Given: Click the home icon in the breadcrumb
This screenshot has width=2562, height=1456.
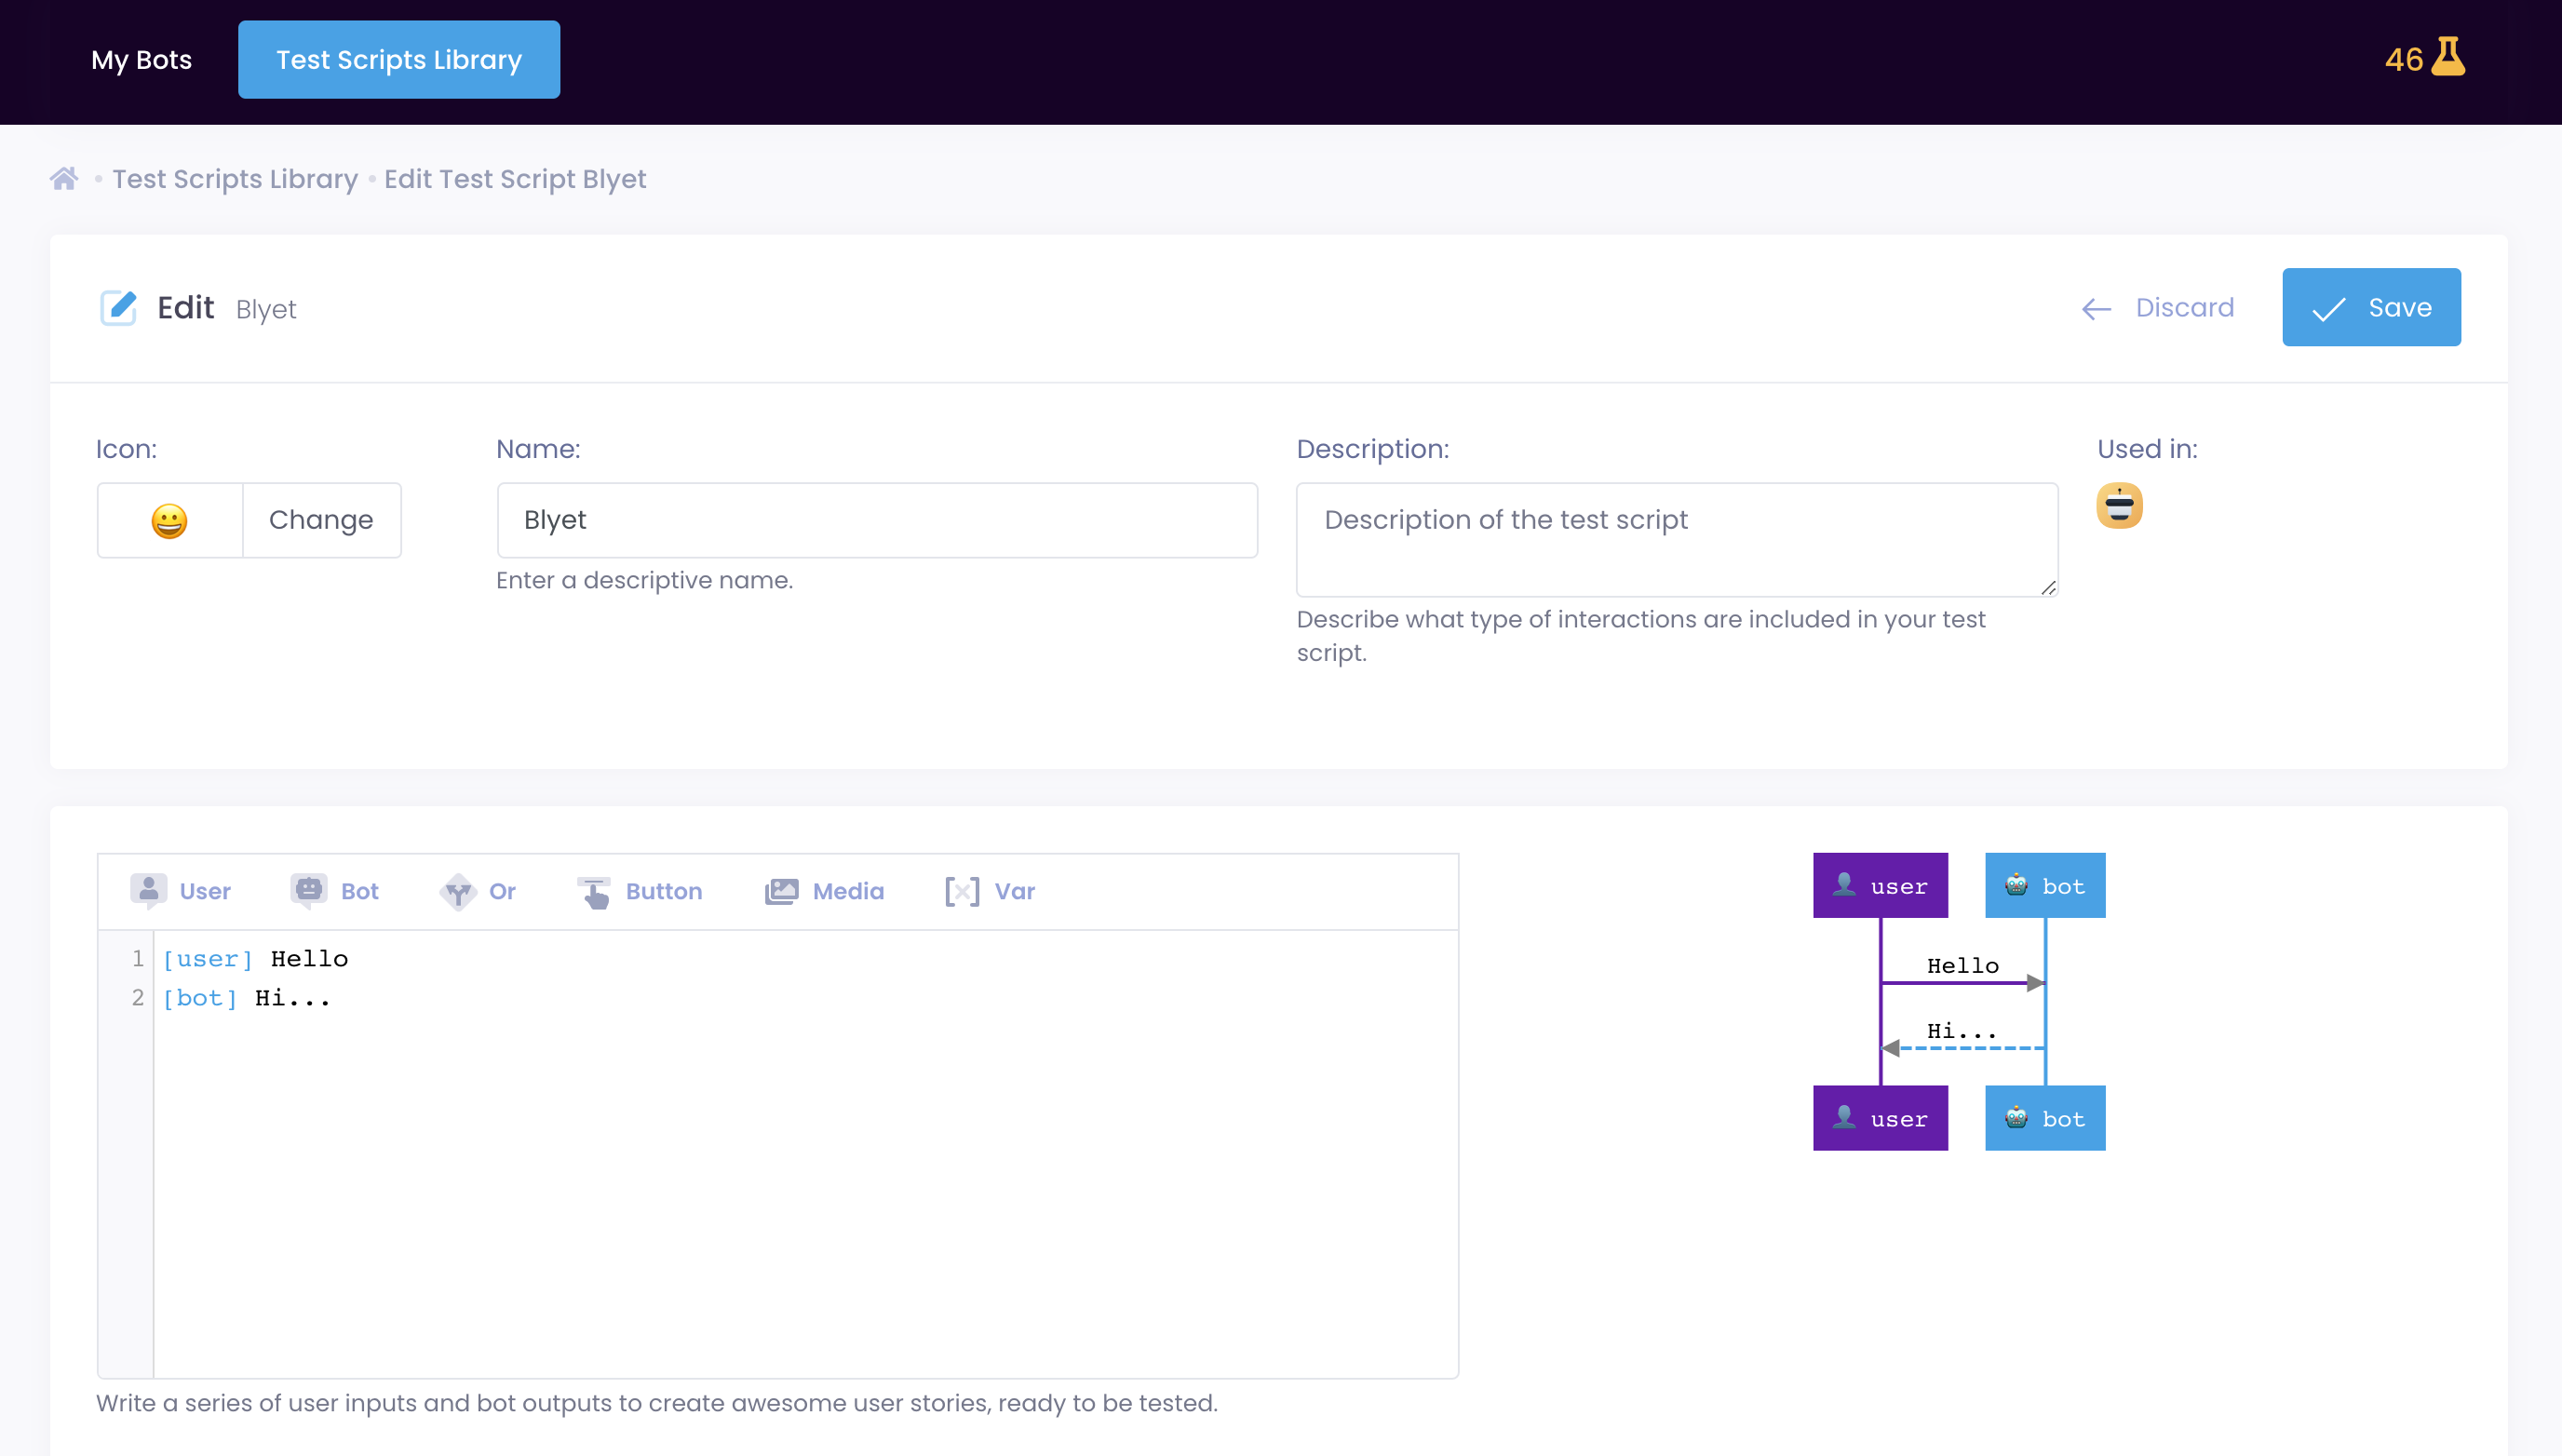Looking at the screenshot, I should click(63, 178).
